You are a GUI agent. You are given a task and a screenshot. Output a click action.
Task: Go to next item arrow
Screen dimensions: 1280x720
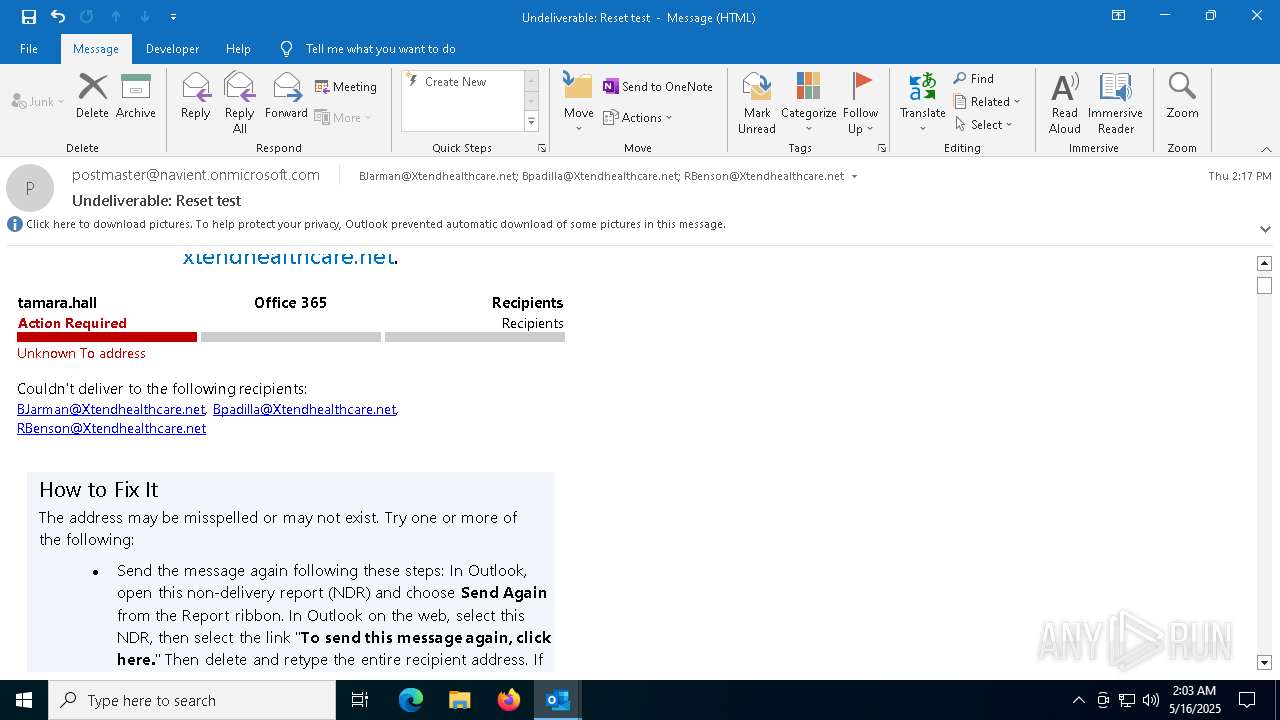pyautogui.click(x=145, y=16)
